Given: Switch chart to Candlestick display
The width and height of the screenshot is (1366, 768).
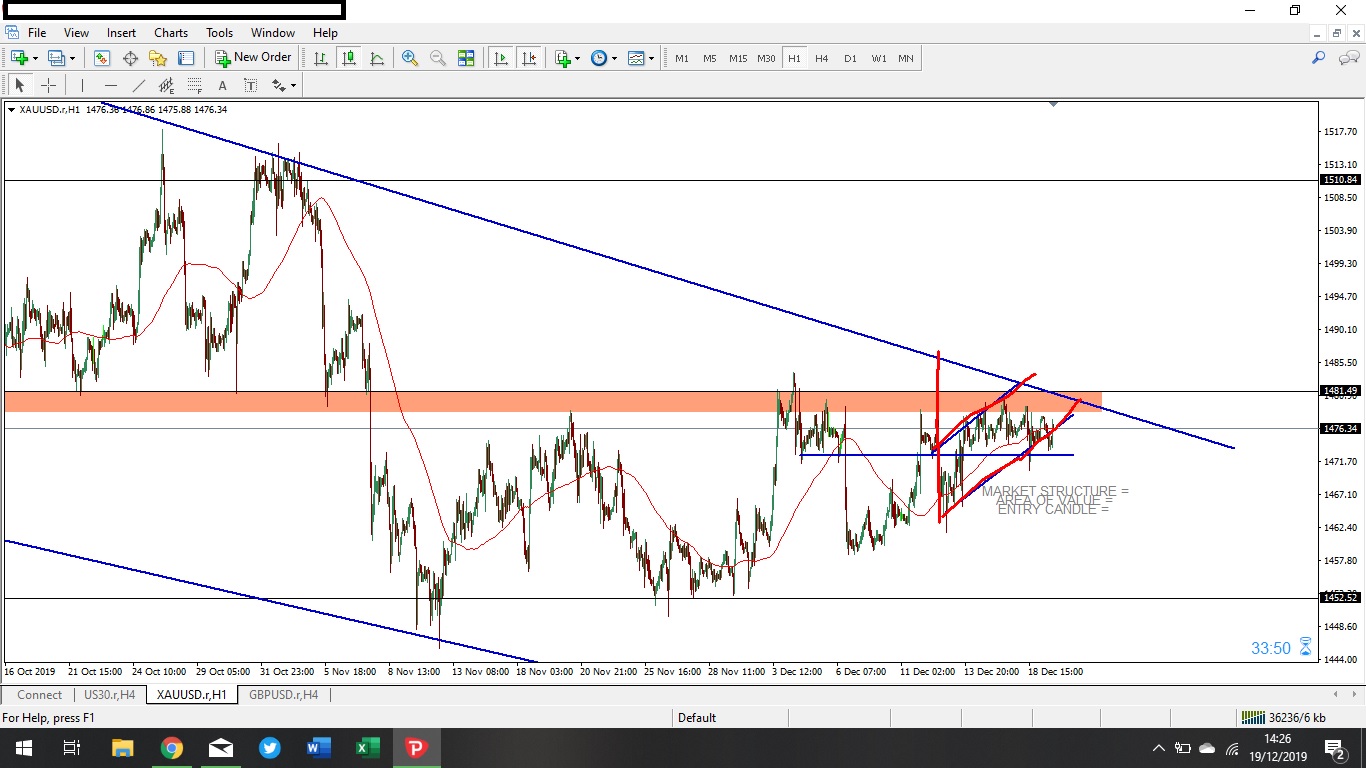Looking at the screenshot, I should 349,59.
